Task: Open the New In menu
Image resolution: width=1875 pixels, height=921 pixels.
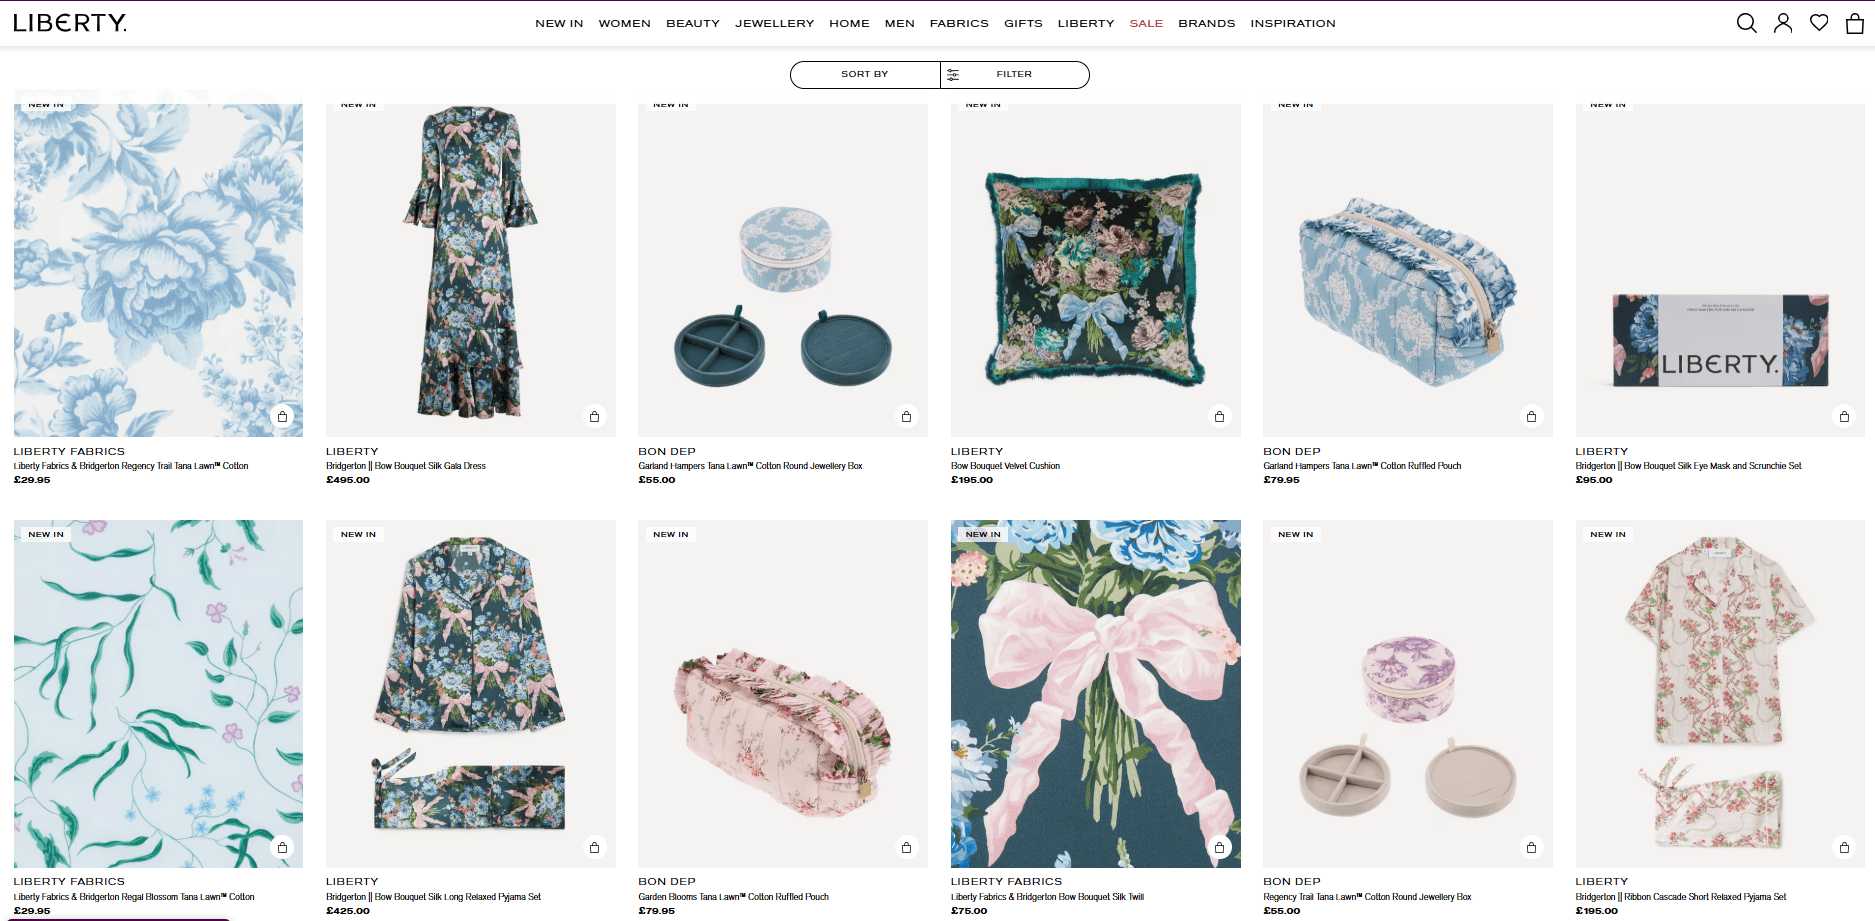Action: pyautogui.click(x=559, y=24)
